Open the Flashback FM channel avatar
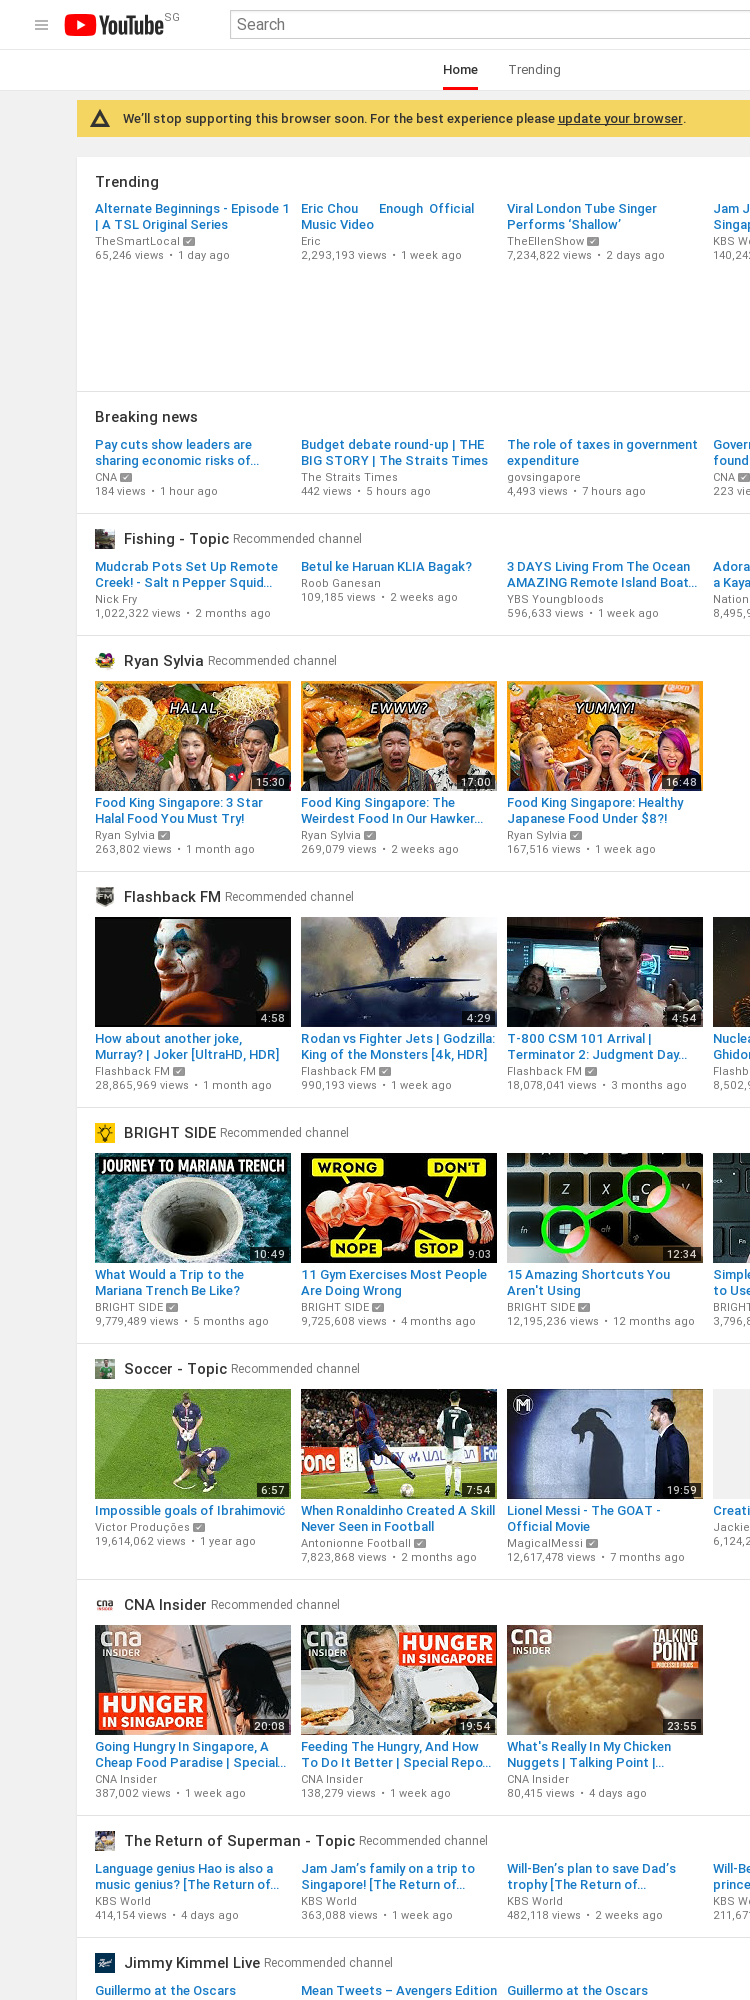This screenshot has width=750, height=2000. tap(105, 897)
